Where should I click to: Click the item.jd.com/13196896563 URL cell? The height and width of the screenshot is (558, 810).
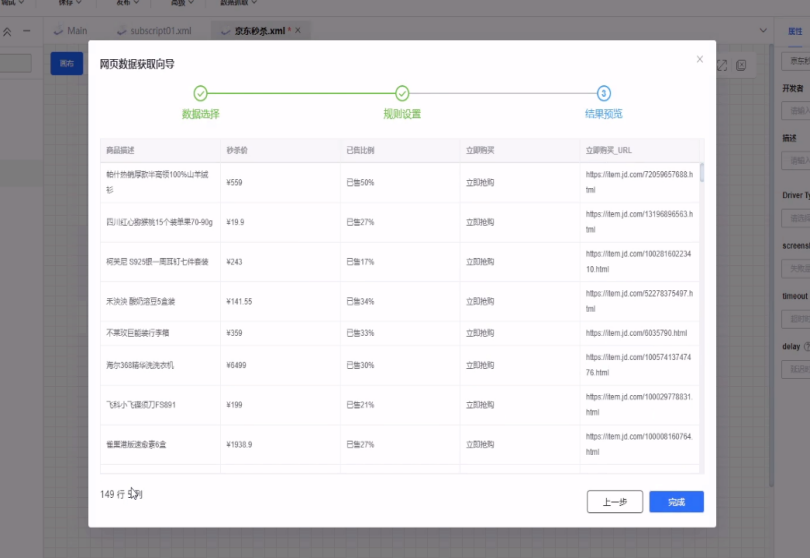[x=640, y=222]
